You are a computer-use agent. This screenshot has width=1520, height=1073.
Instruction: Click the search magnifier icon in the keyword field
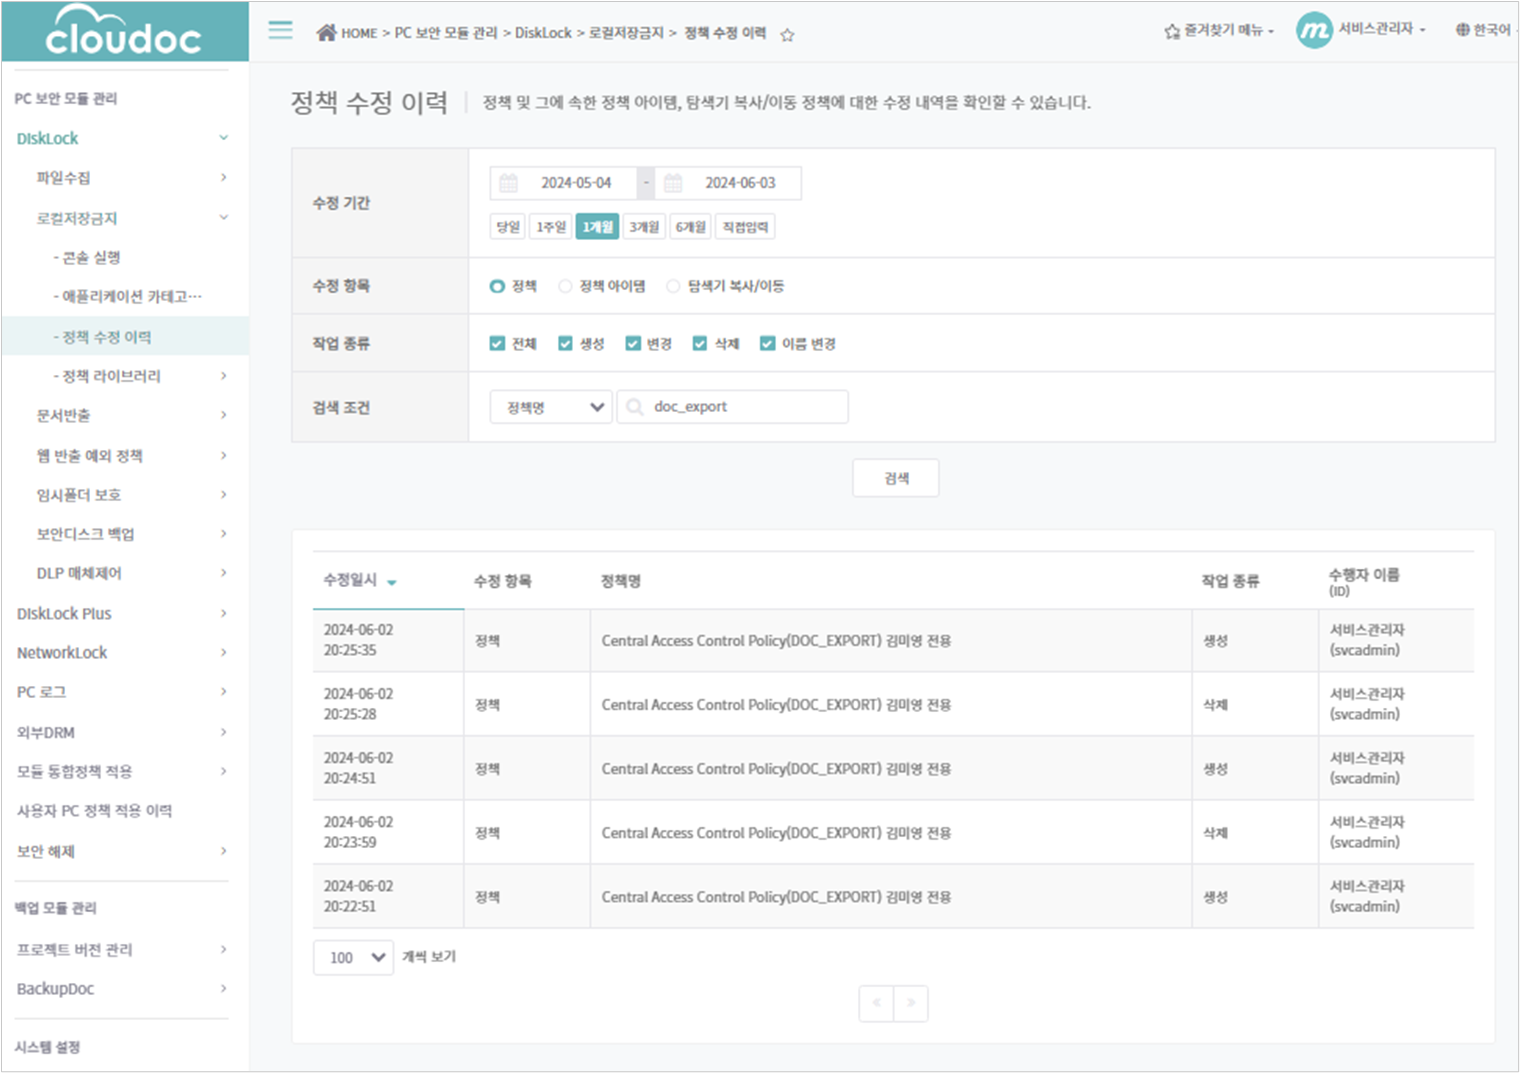[x=634, y=407]
